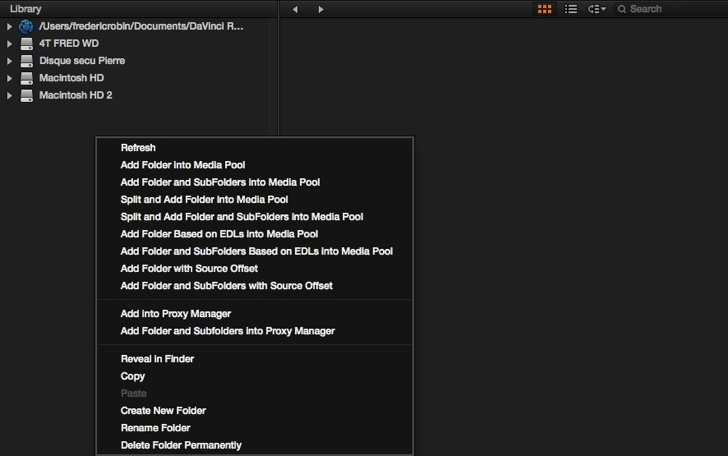Viewport: 728px width, 456px height.
Task: Click into the Search field
Action: coord(670,9)
